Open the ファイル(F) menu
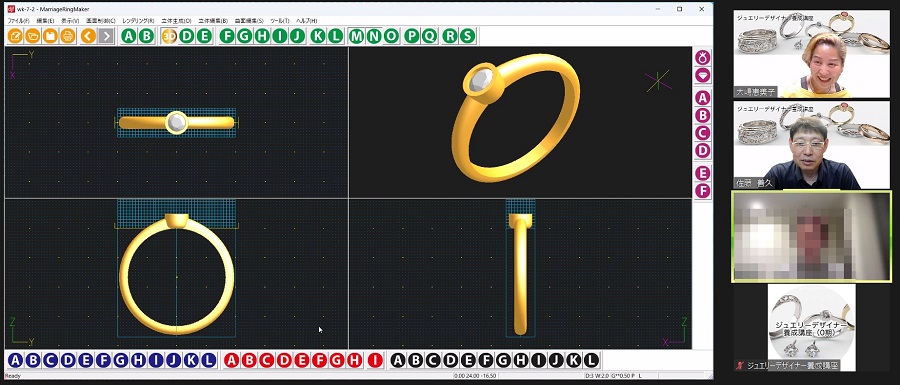 18,21
